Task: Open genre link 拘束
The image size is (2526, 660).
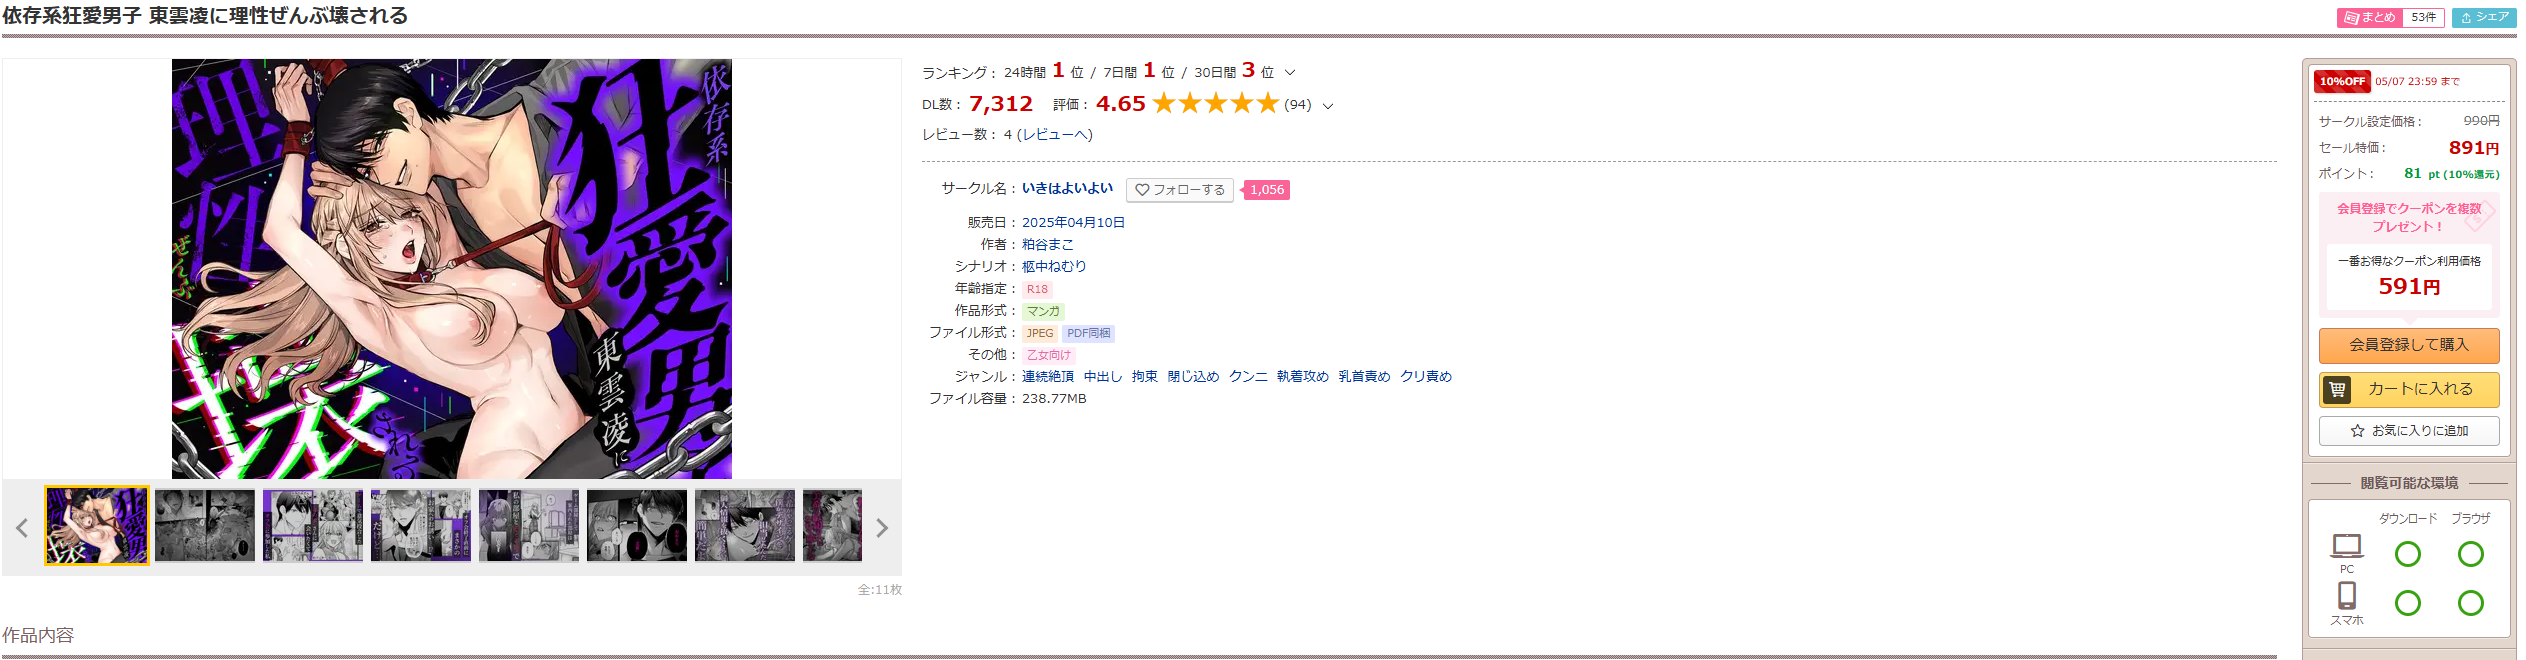Action: point(1145,377)
